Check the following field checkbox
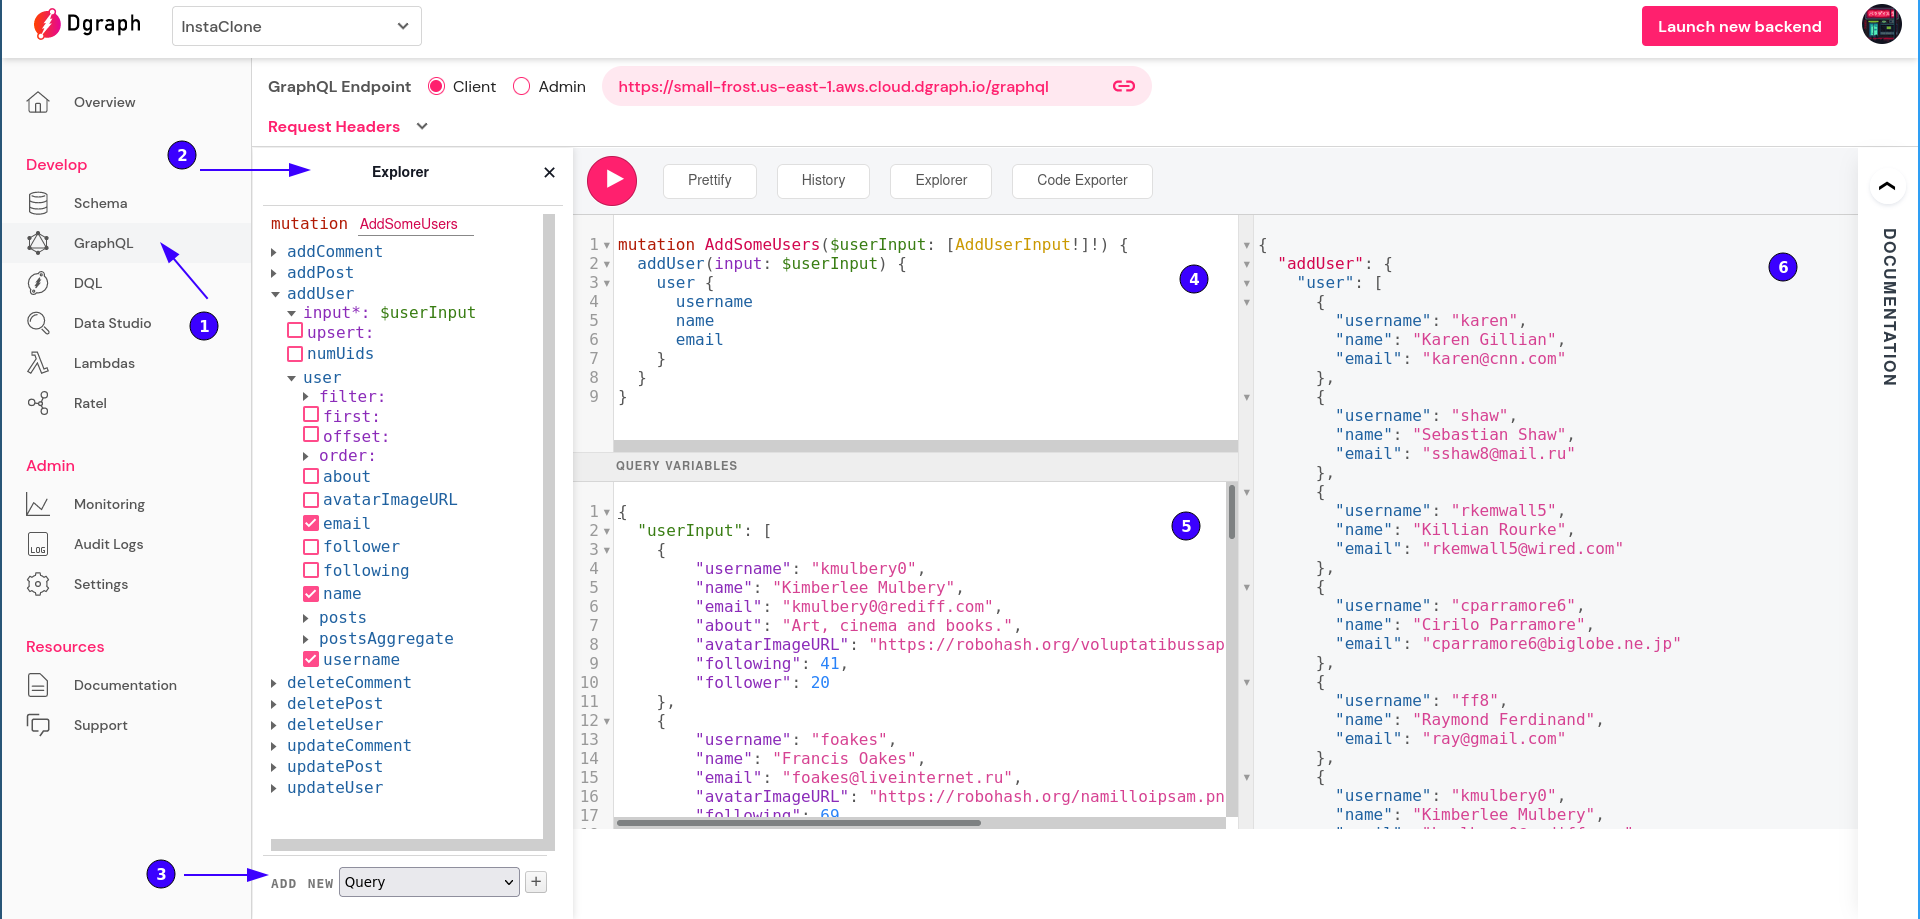Screen dimensions: 1920x919 [311, 570]
